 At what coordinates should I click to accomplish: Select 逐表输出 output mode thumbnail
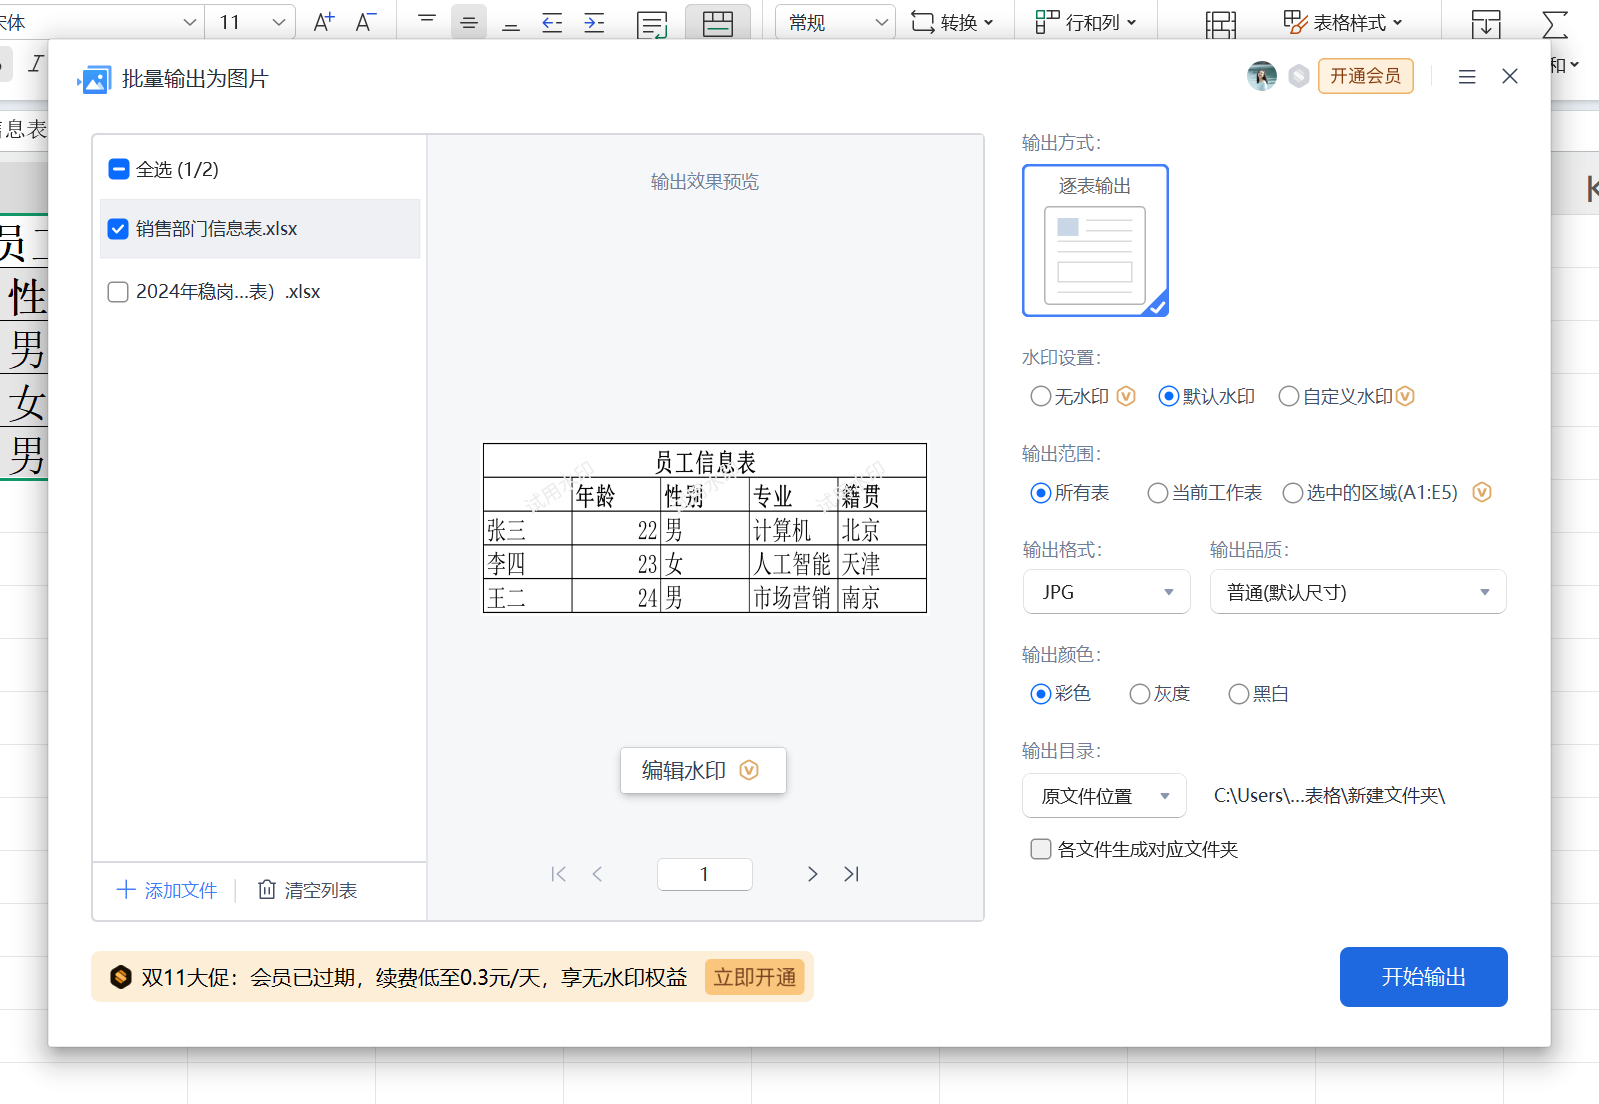click(x=1095, y=241)
